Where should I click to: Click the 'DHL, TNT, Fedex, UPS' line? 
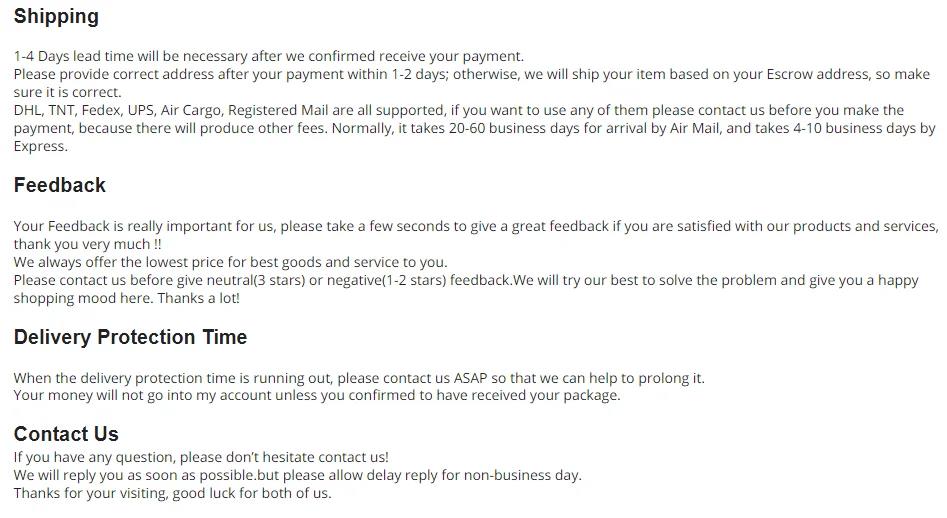point(459,110)
